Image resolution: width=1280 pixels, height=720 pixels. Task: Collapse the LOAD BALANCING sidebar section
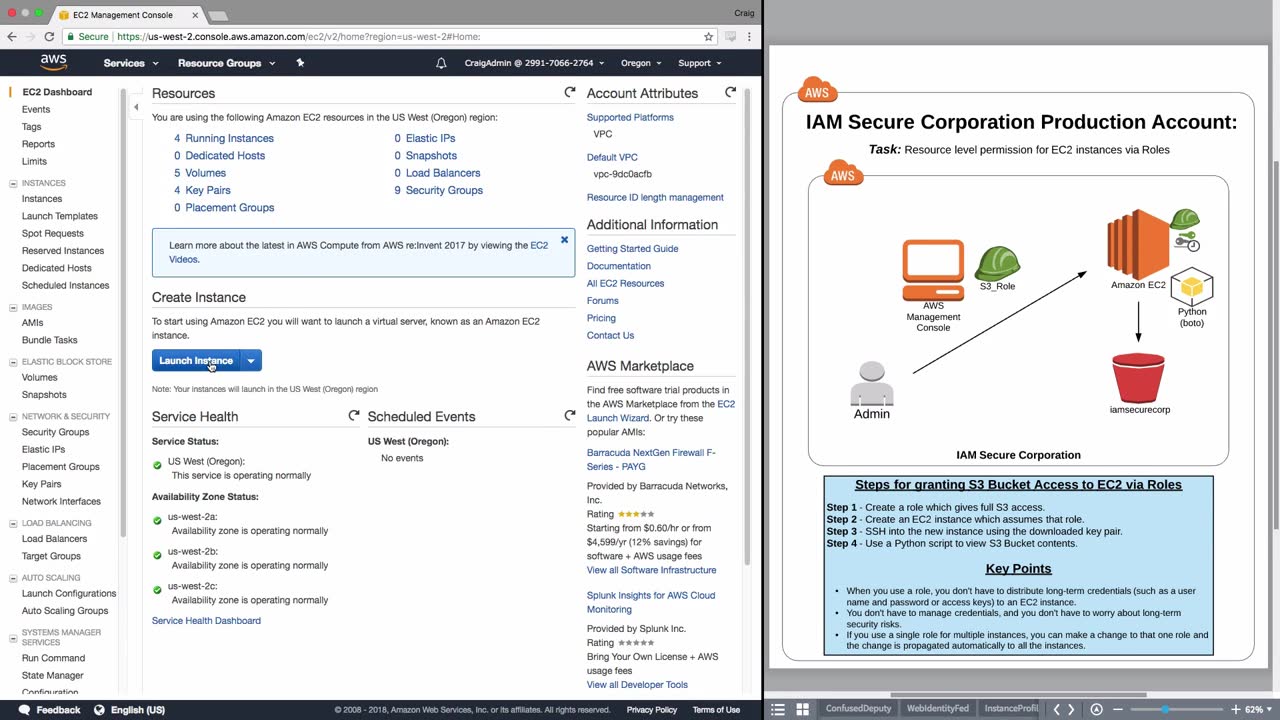(13, 523)
